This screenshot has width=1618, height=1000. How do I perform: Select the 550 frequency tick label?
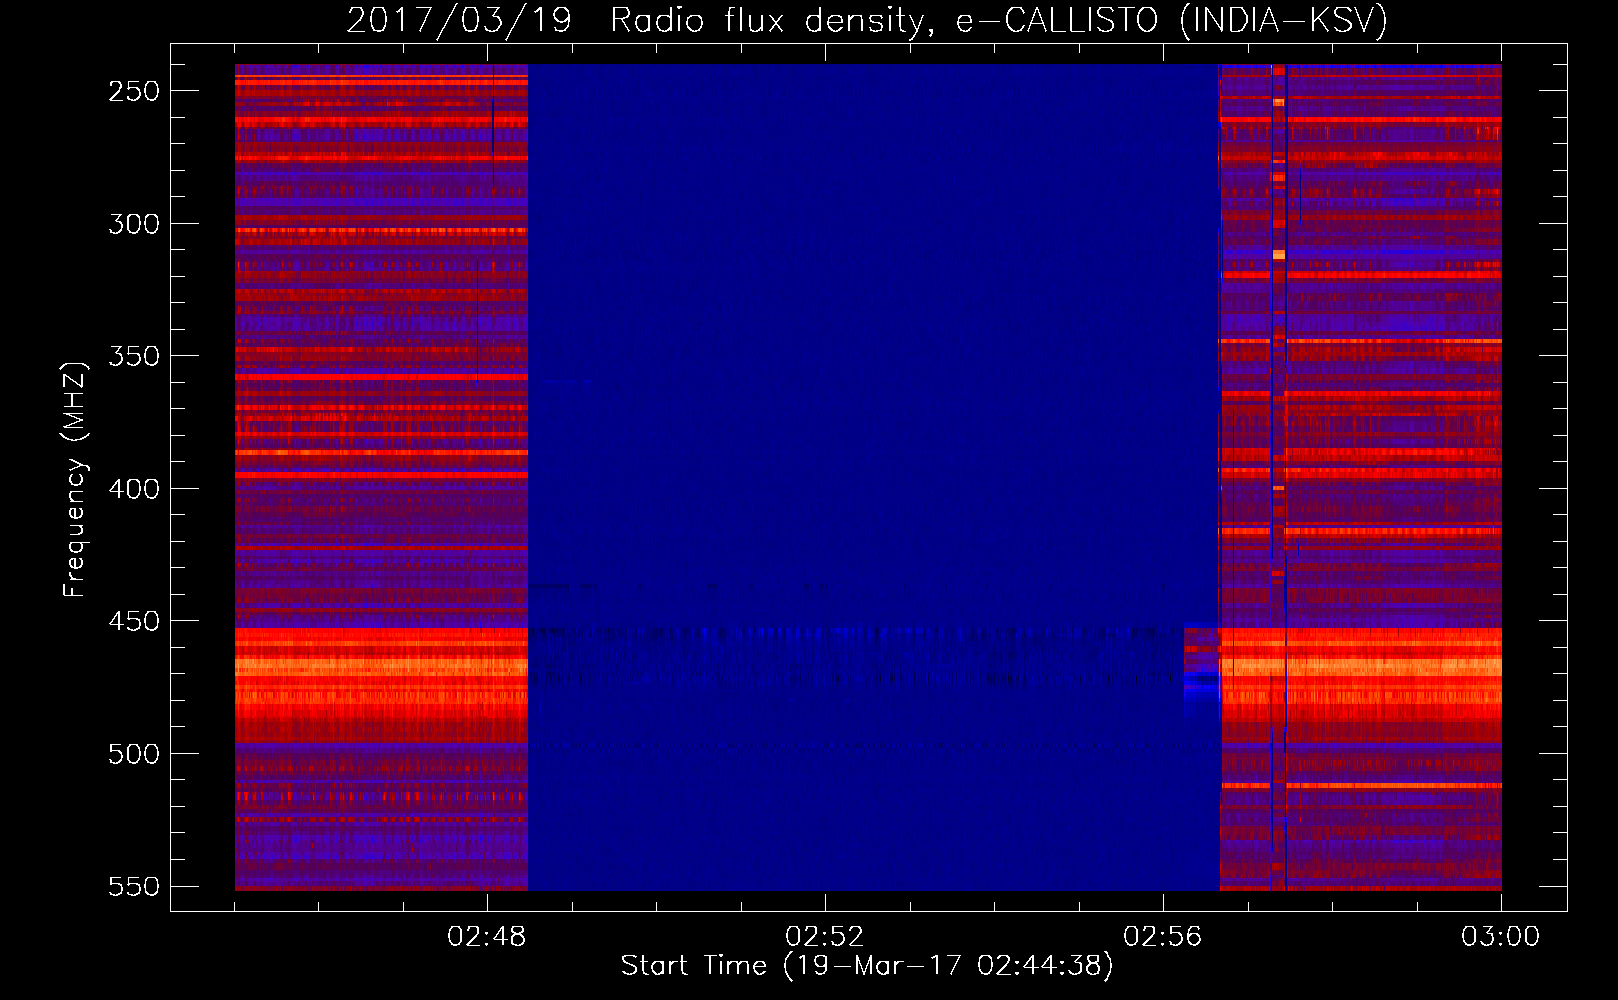(x=134, y=887)
